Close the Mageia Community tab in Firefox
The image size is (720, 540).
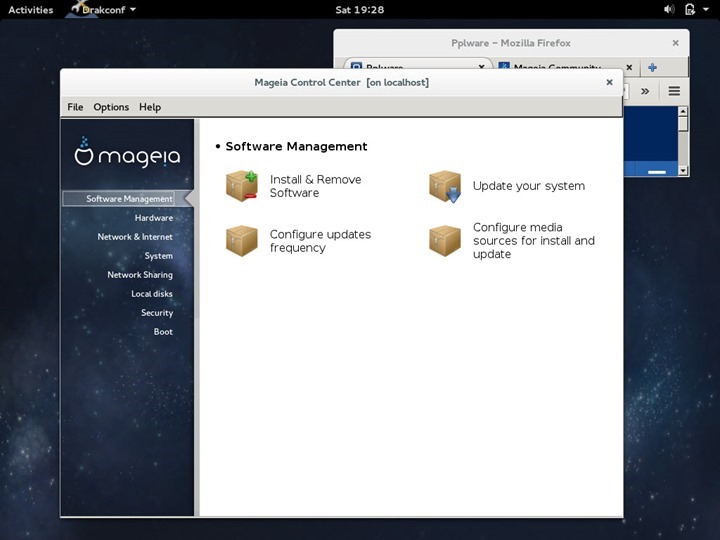pos(629,68)
